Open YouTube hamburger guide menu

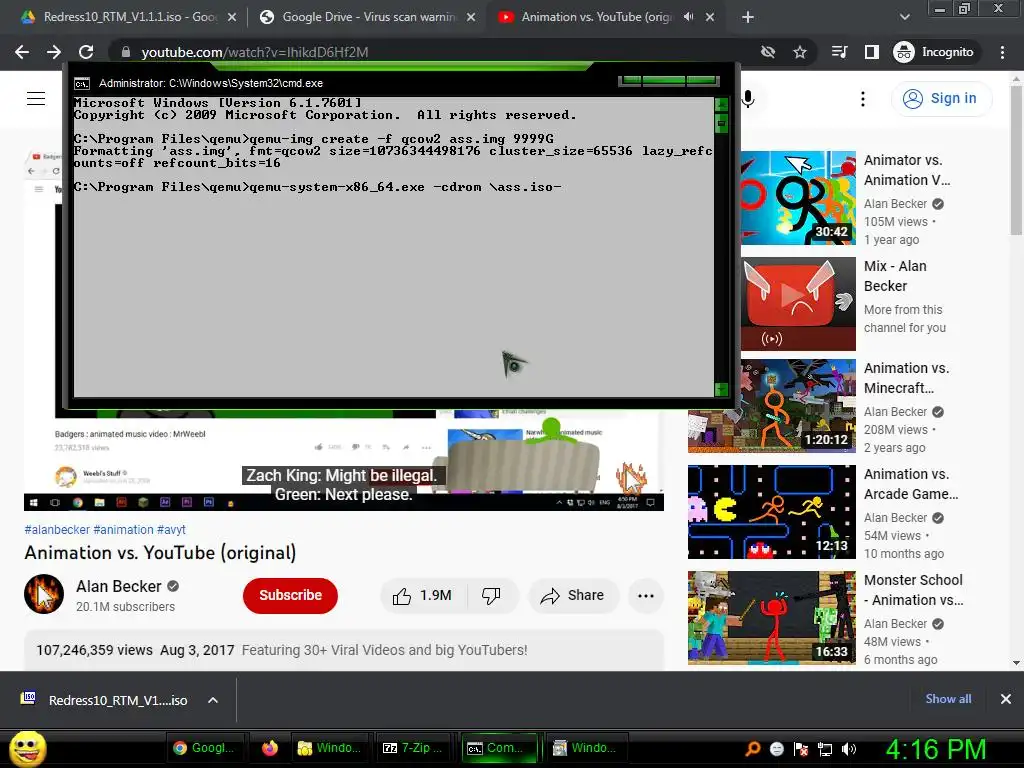pyautogui.click(x=36, y=99)
